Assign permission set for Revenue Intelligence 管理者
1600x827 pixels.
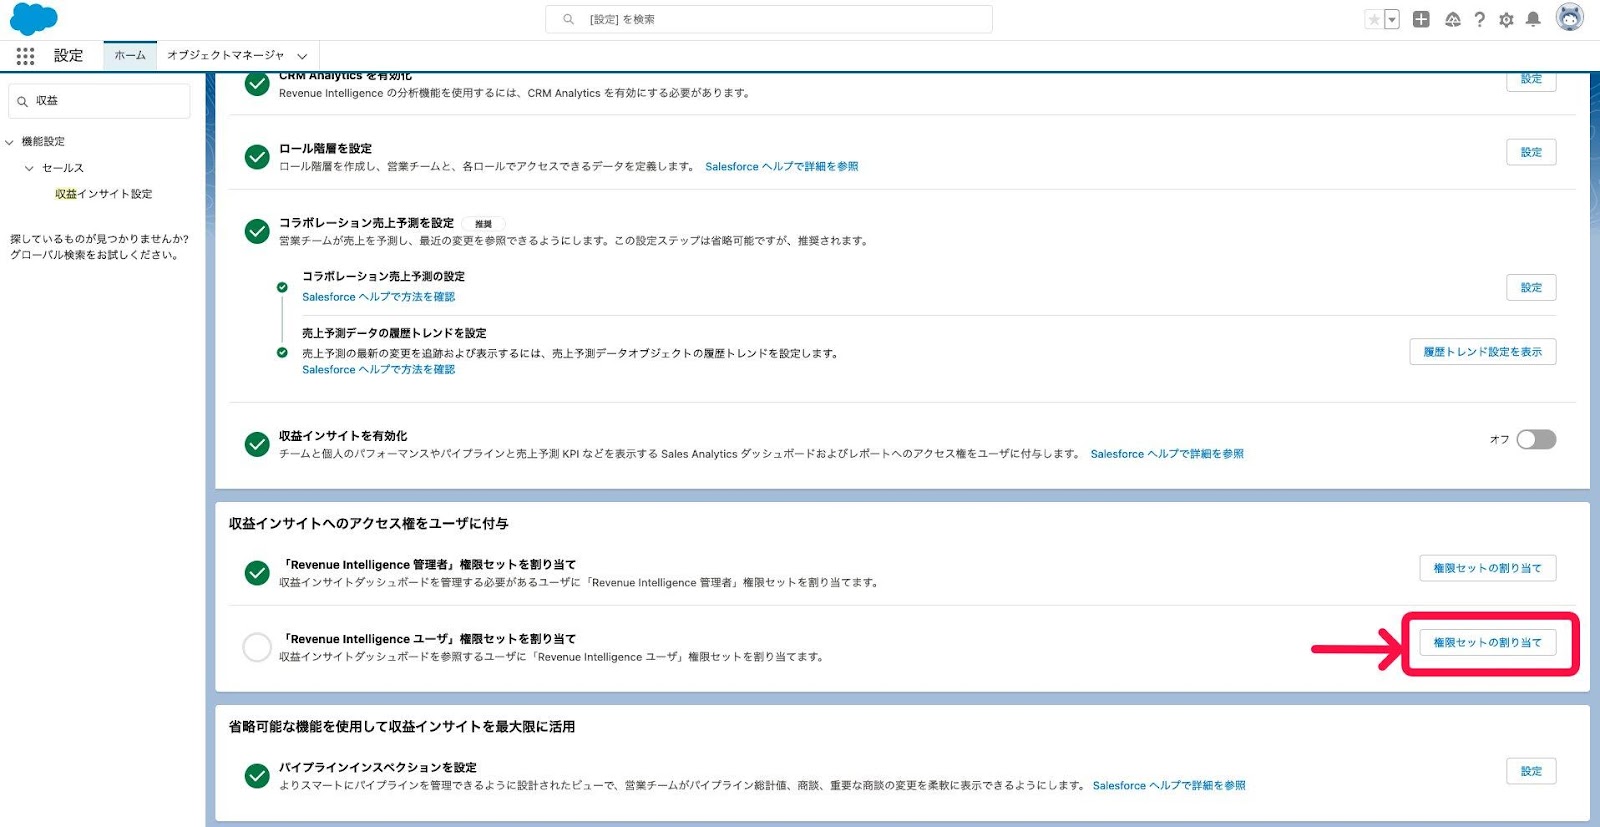coord(1488,568)
